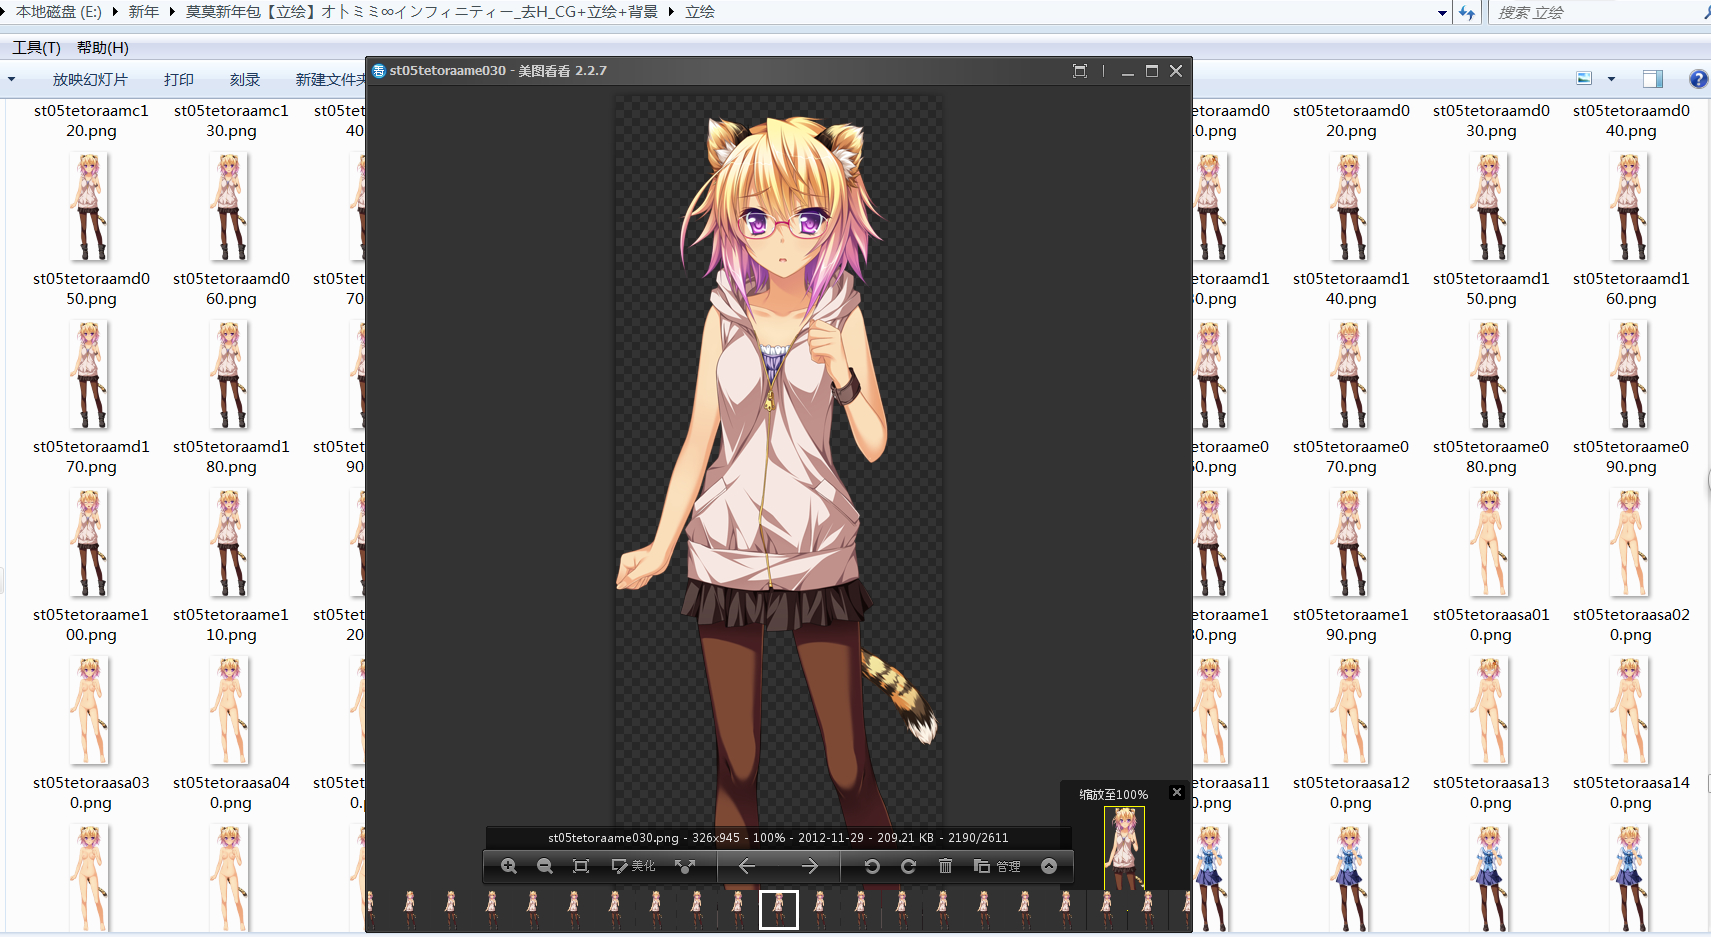1711x937 pixels.
Task: Toggle the Explorer preview pane icon
Action: (x=1653, y=79)
